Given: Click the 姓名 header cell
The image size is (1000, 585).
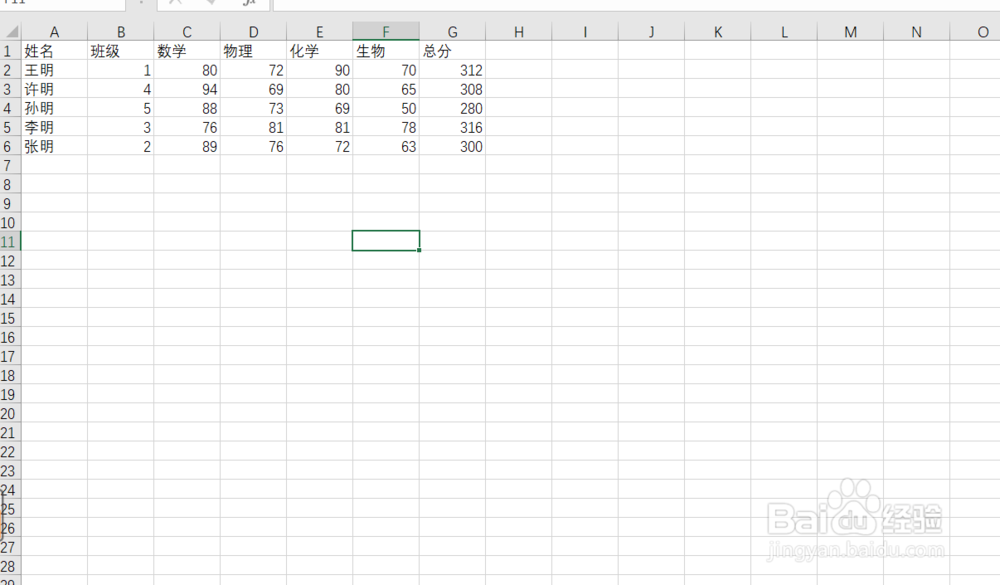Looking at the screenshot, I should click(x=54, y=50).
